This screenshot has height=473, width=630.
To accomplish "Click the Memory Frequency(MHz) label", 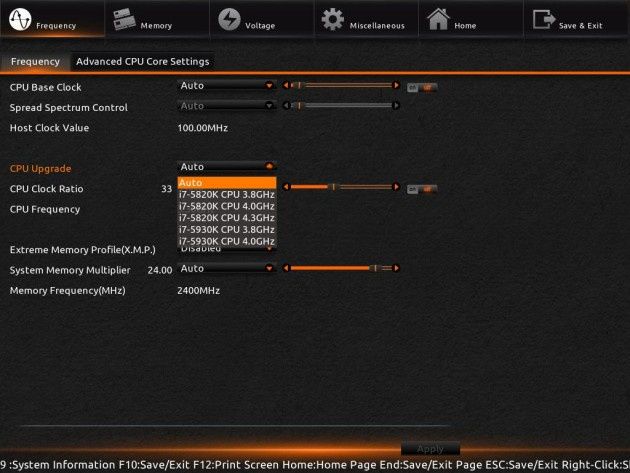I will (68, 291).
